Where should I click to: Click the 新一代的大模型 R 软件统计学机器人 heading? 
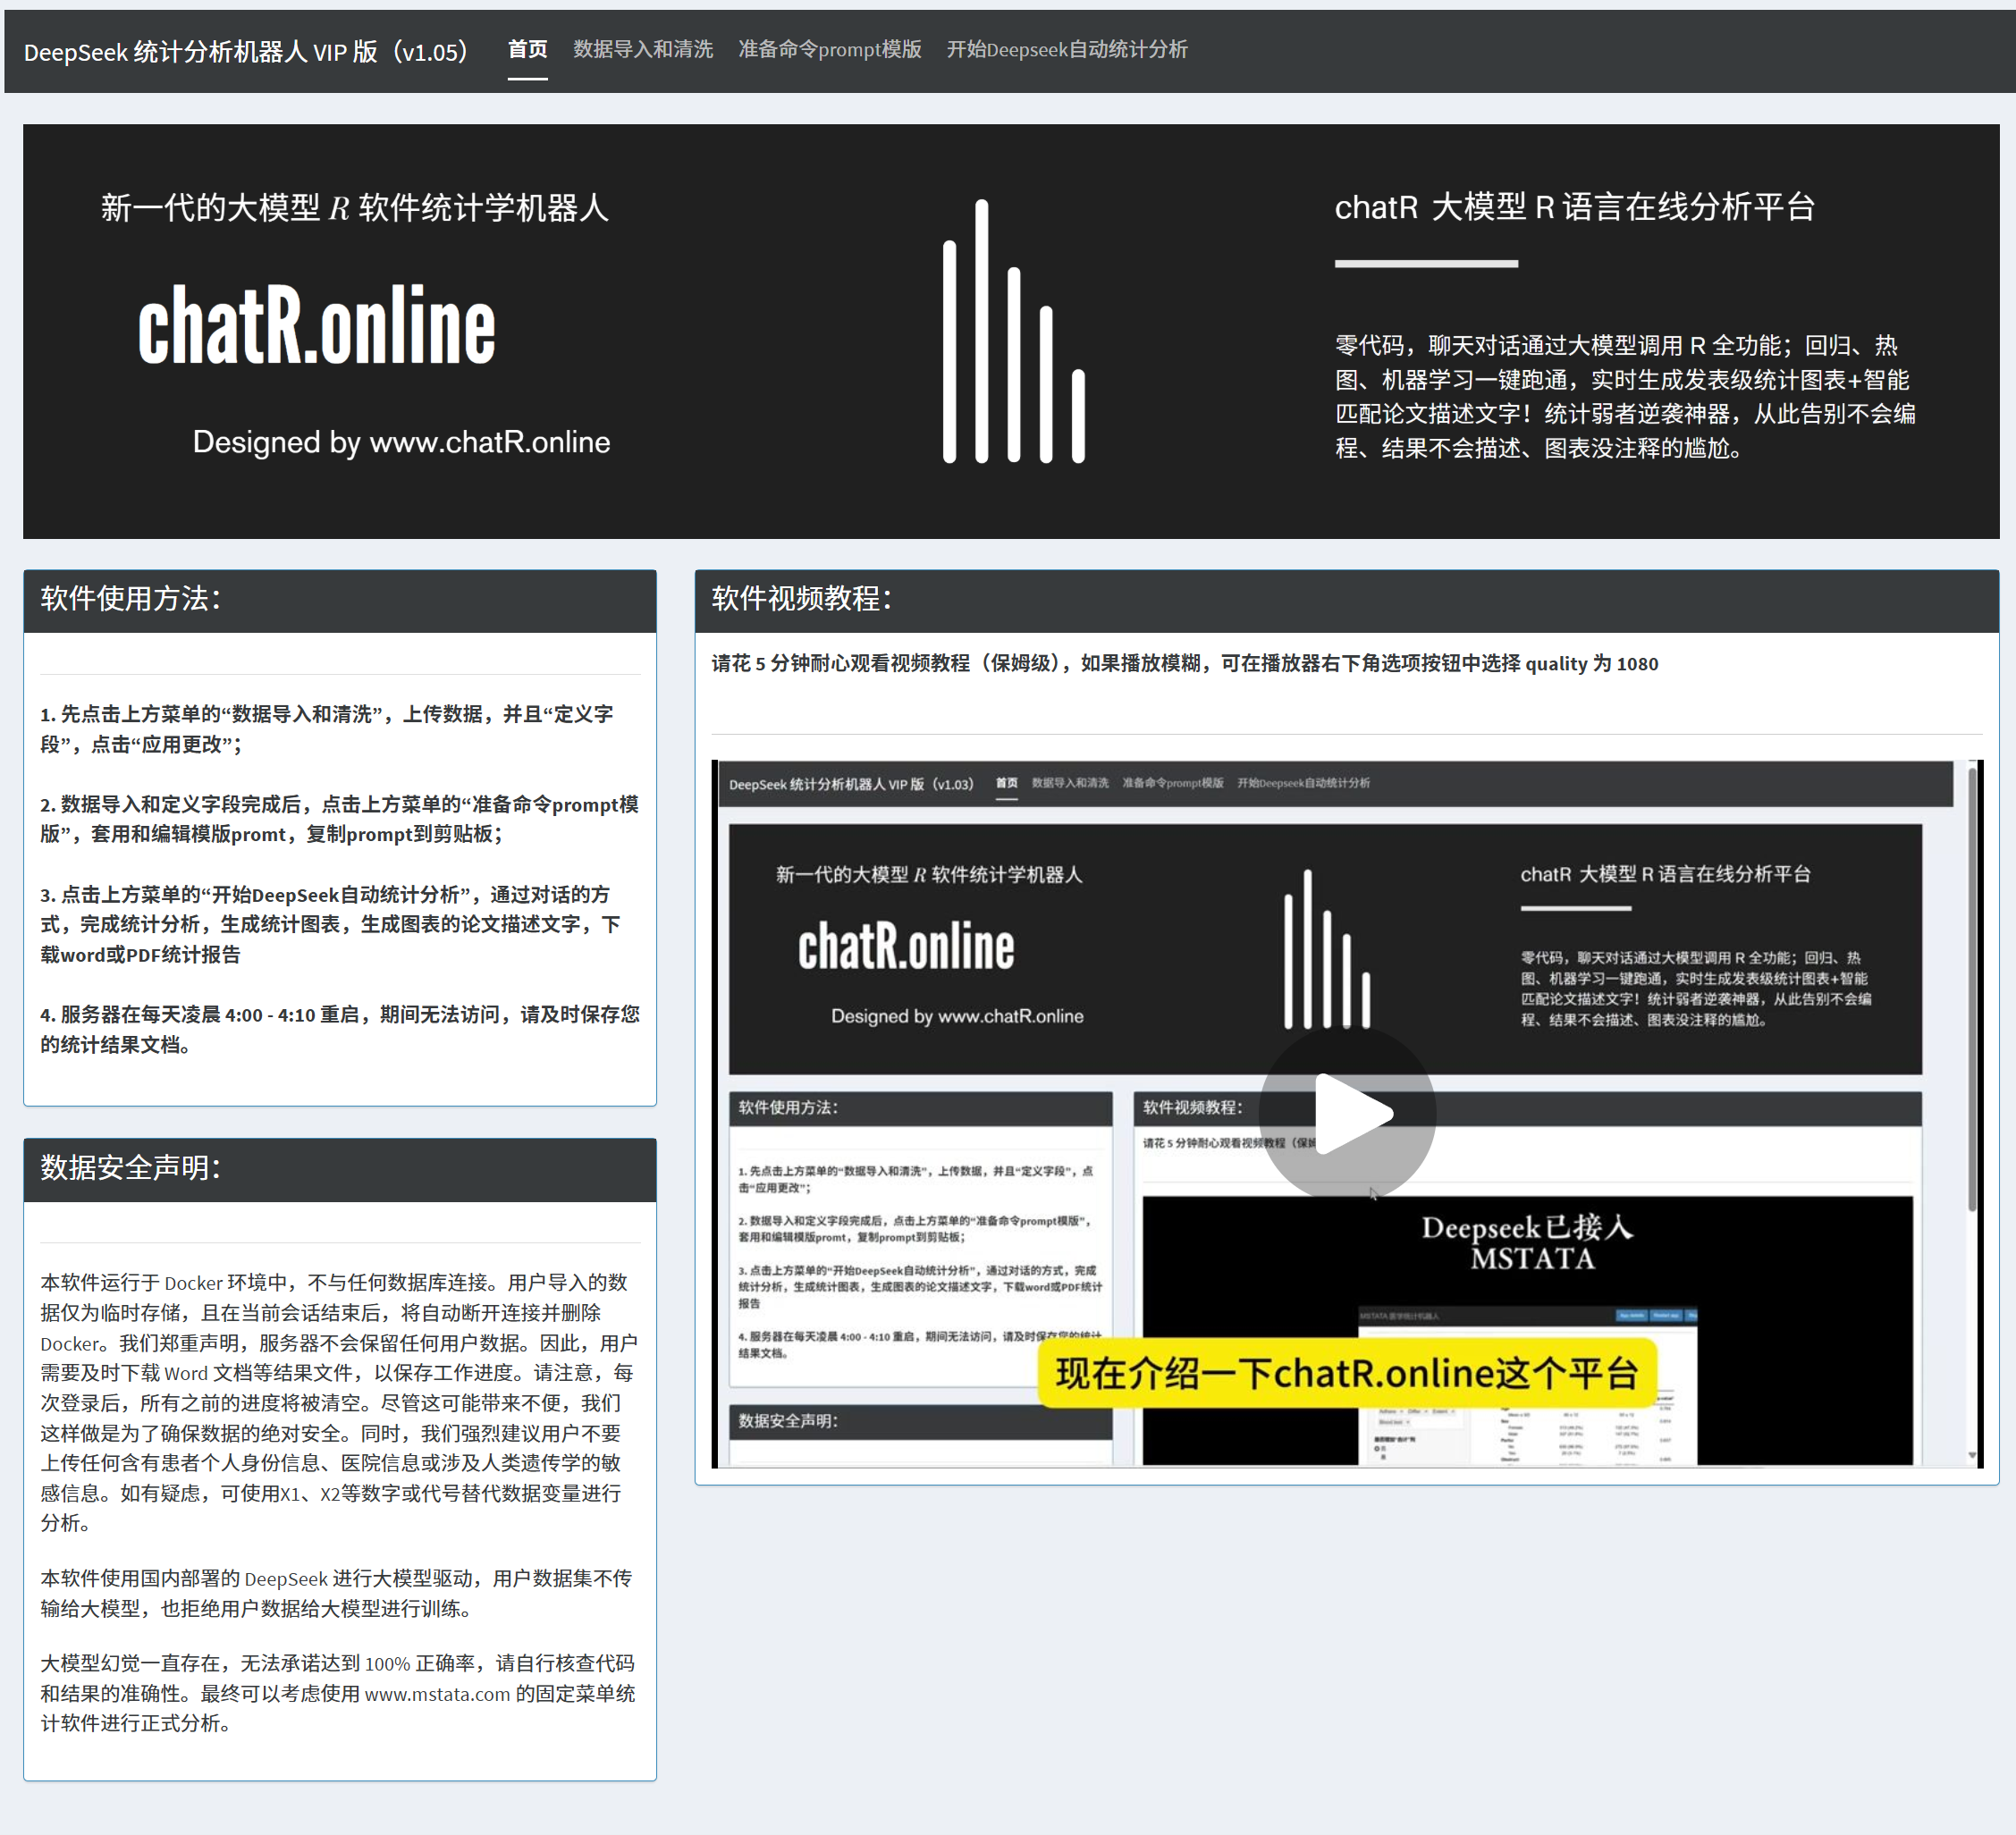click(354, 207)
